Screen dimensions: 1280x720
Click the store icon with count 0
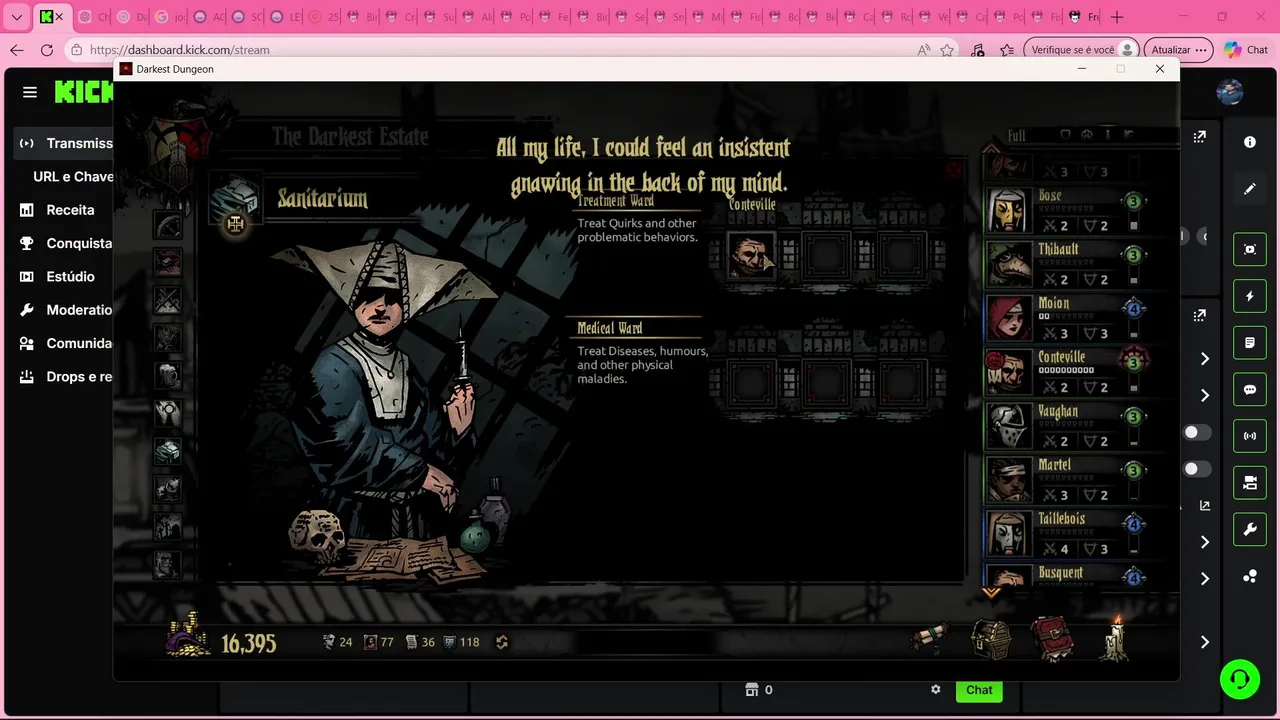point(759,690)
